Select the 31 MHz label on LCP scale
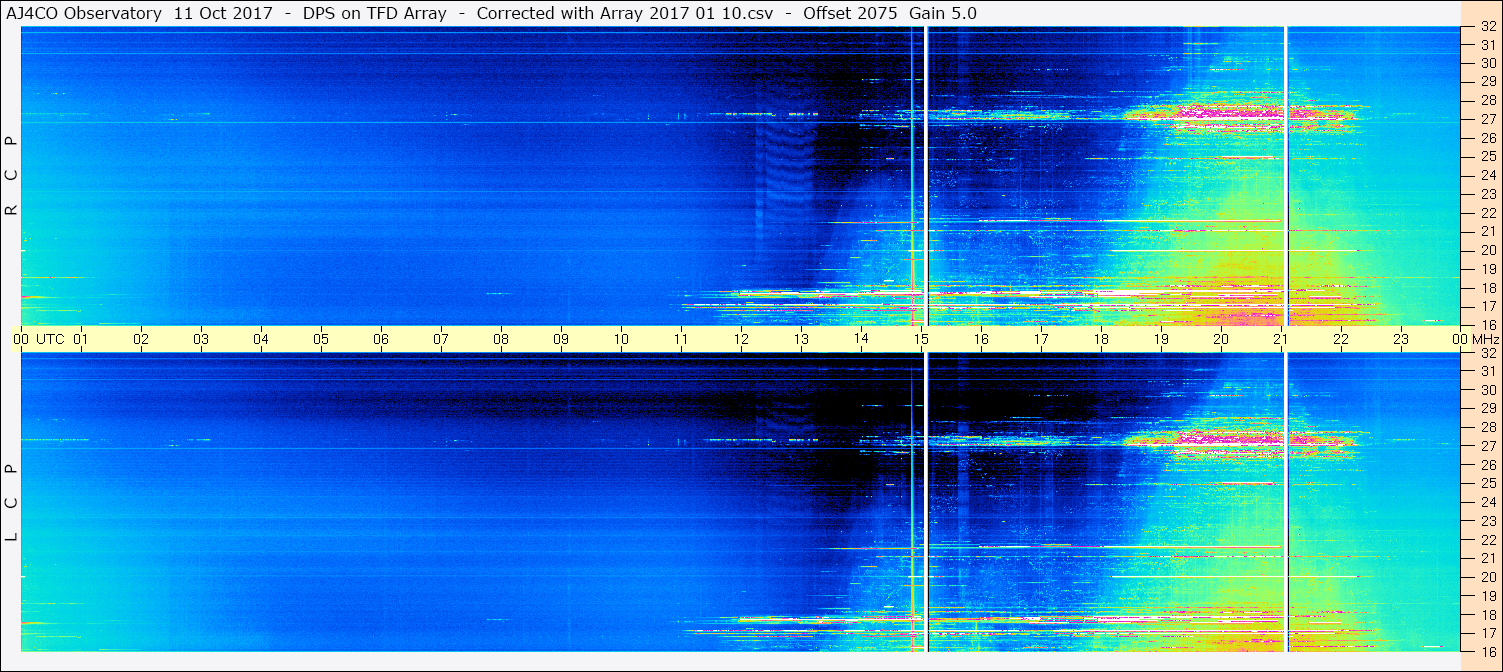Screen dimensions: 1503x672 point(1488,371)
